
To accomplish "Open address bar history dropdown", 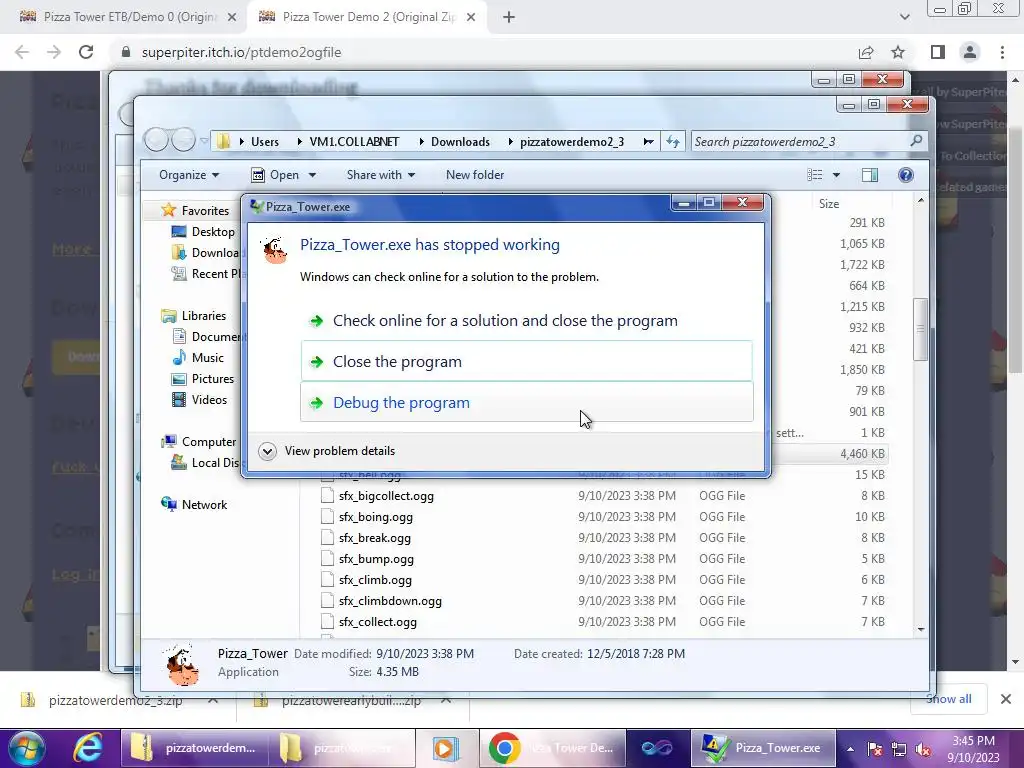I will pyautogui.click(x=648, y=142).
